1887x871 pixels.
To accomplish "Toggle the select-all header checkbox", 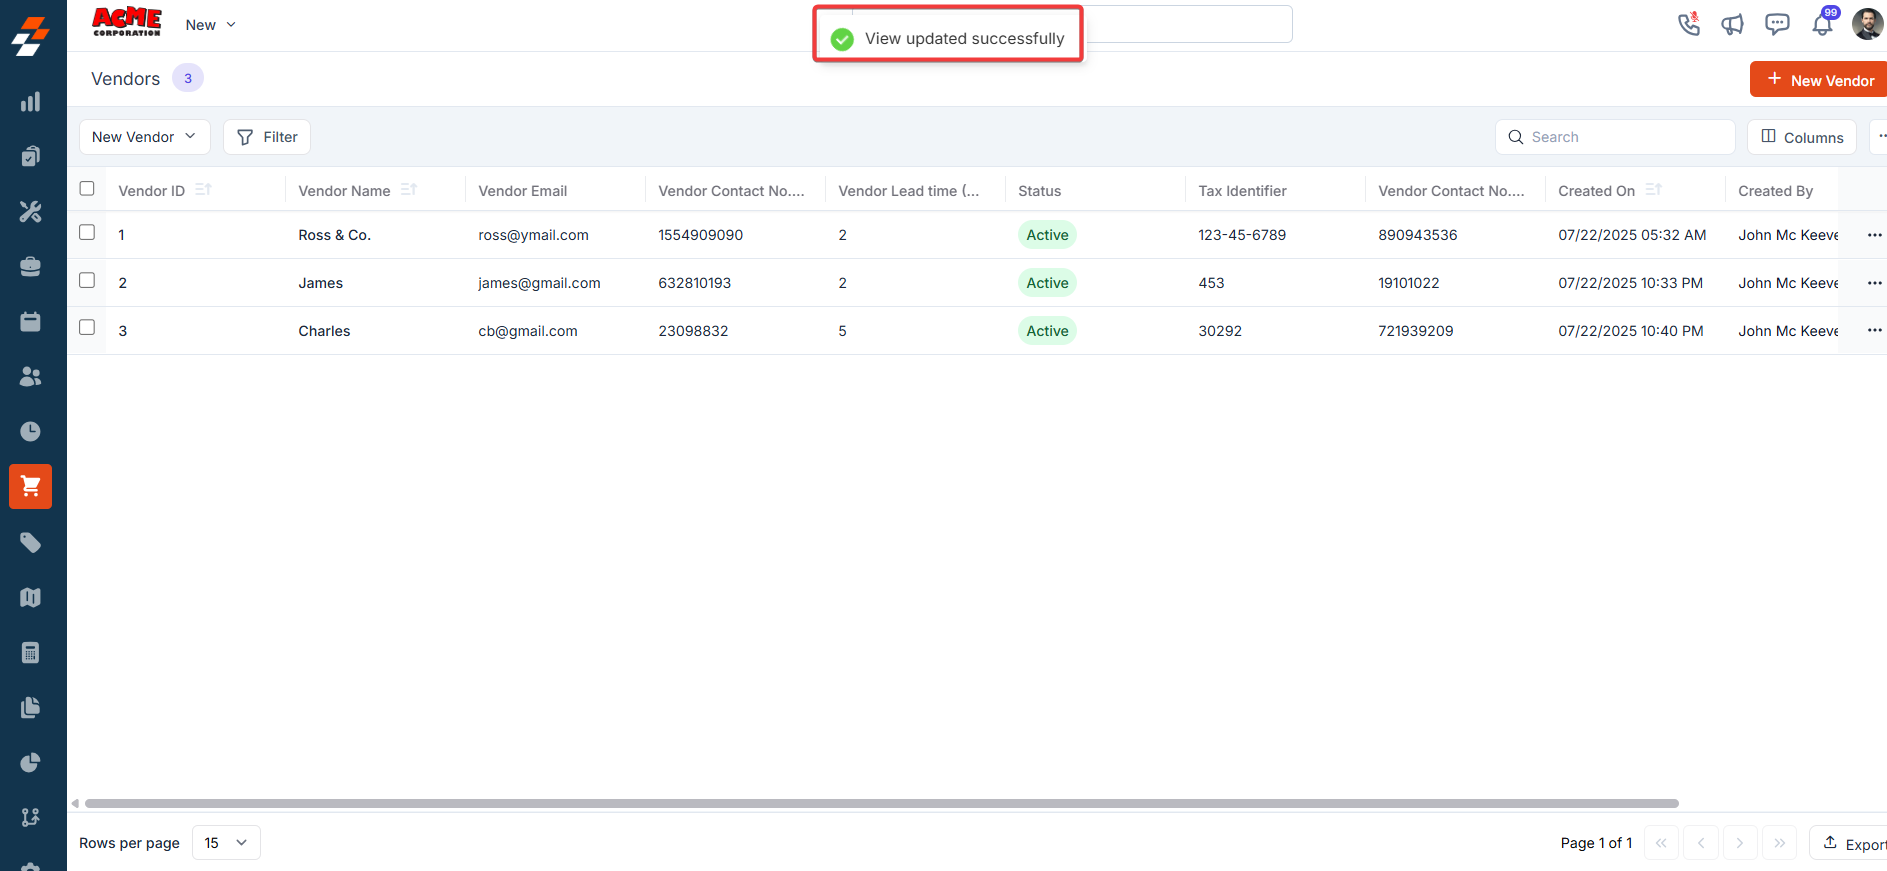I will point(87,188).
